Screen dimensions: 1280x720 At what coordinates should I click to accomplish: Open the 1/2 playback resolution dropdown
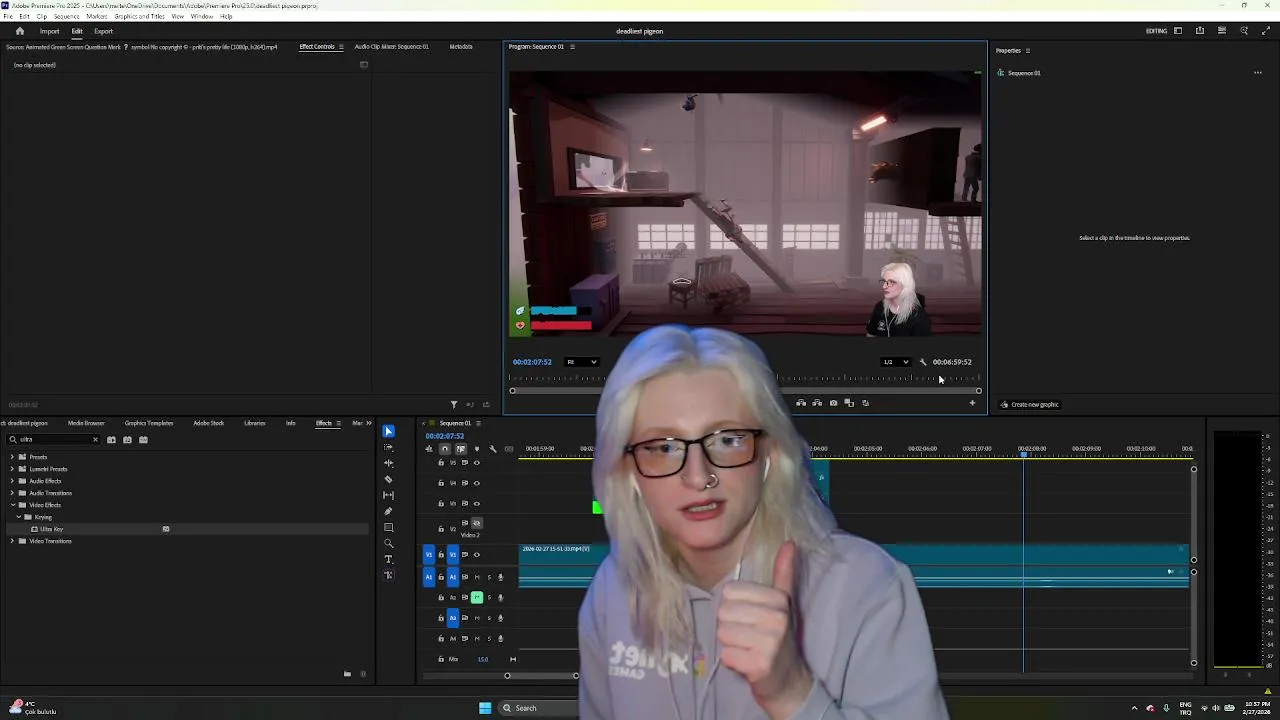pyautogui.click(x=895, y=362)
